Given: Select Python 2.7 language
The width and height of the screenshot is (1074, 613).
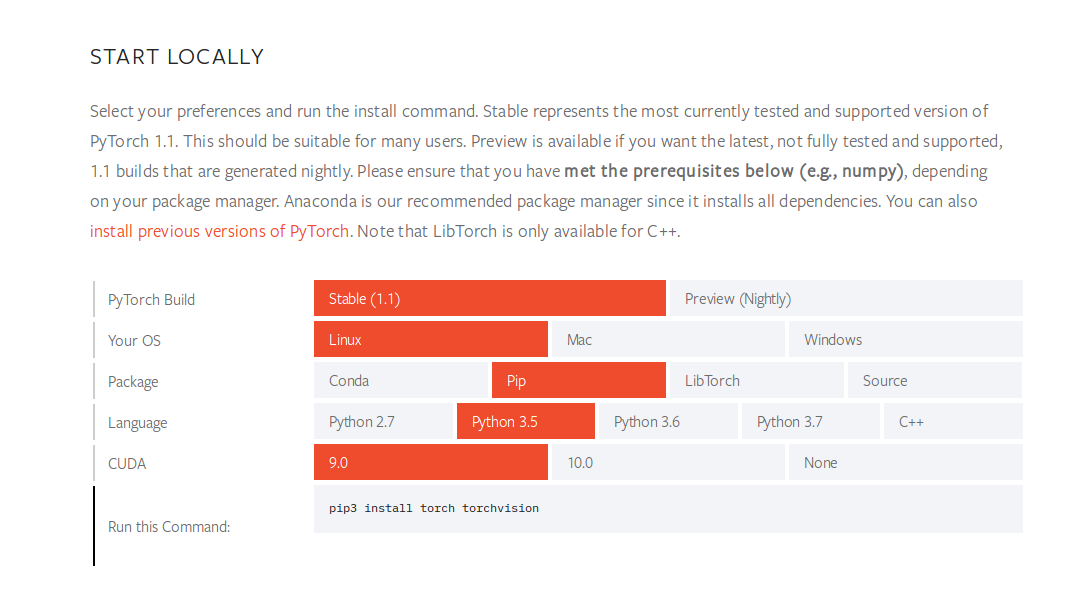Looking at the screenshot, I should pyautogui.click(x=384, y=421).
